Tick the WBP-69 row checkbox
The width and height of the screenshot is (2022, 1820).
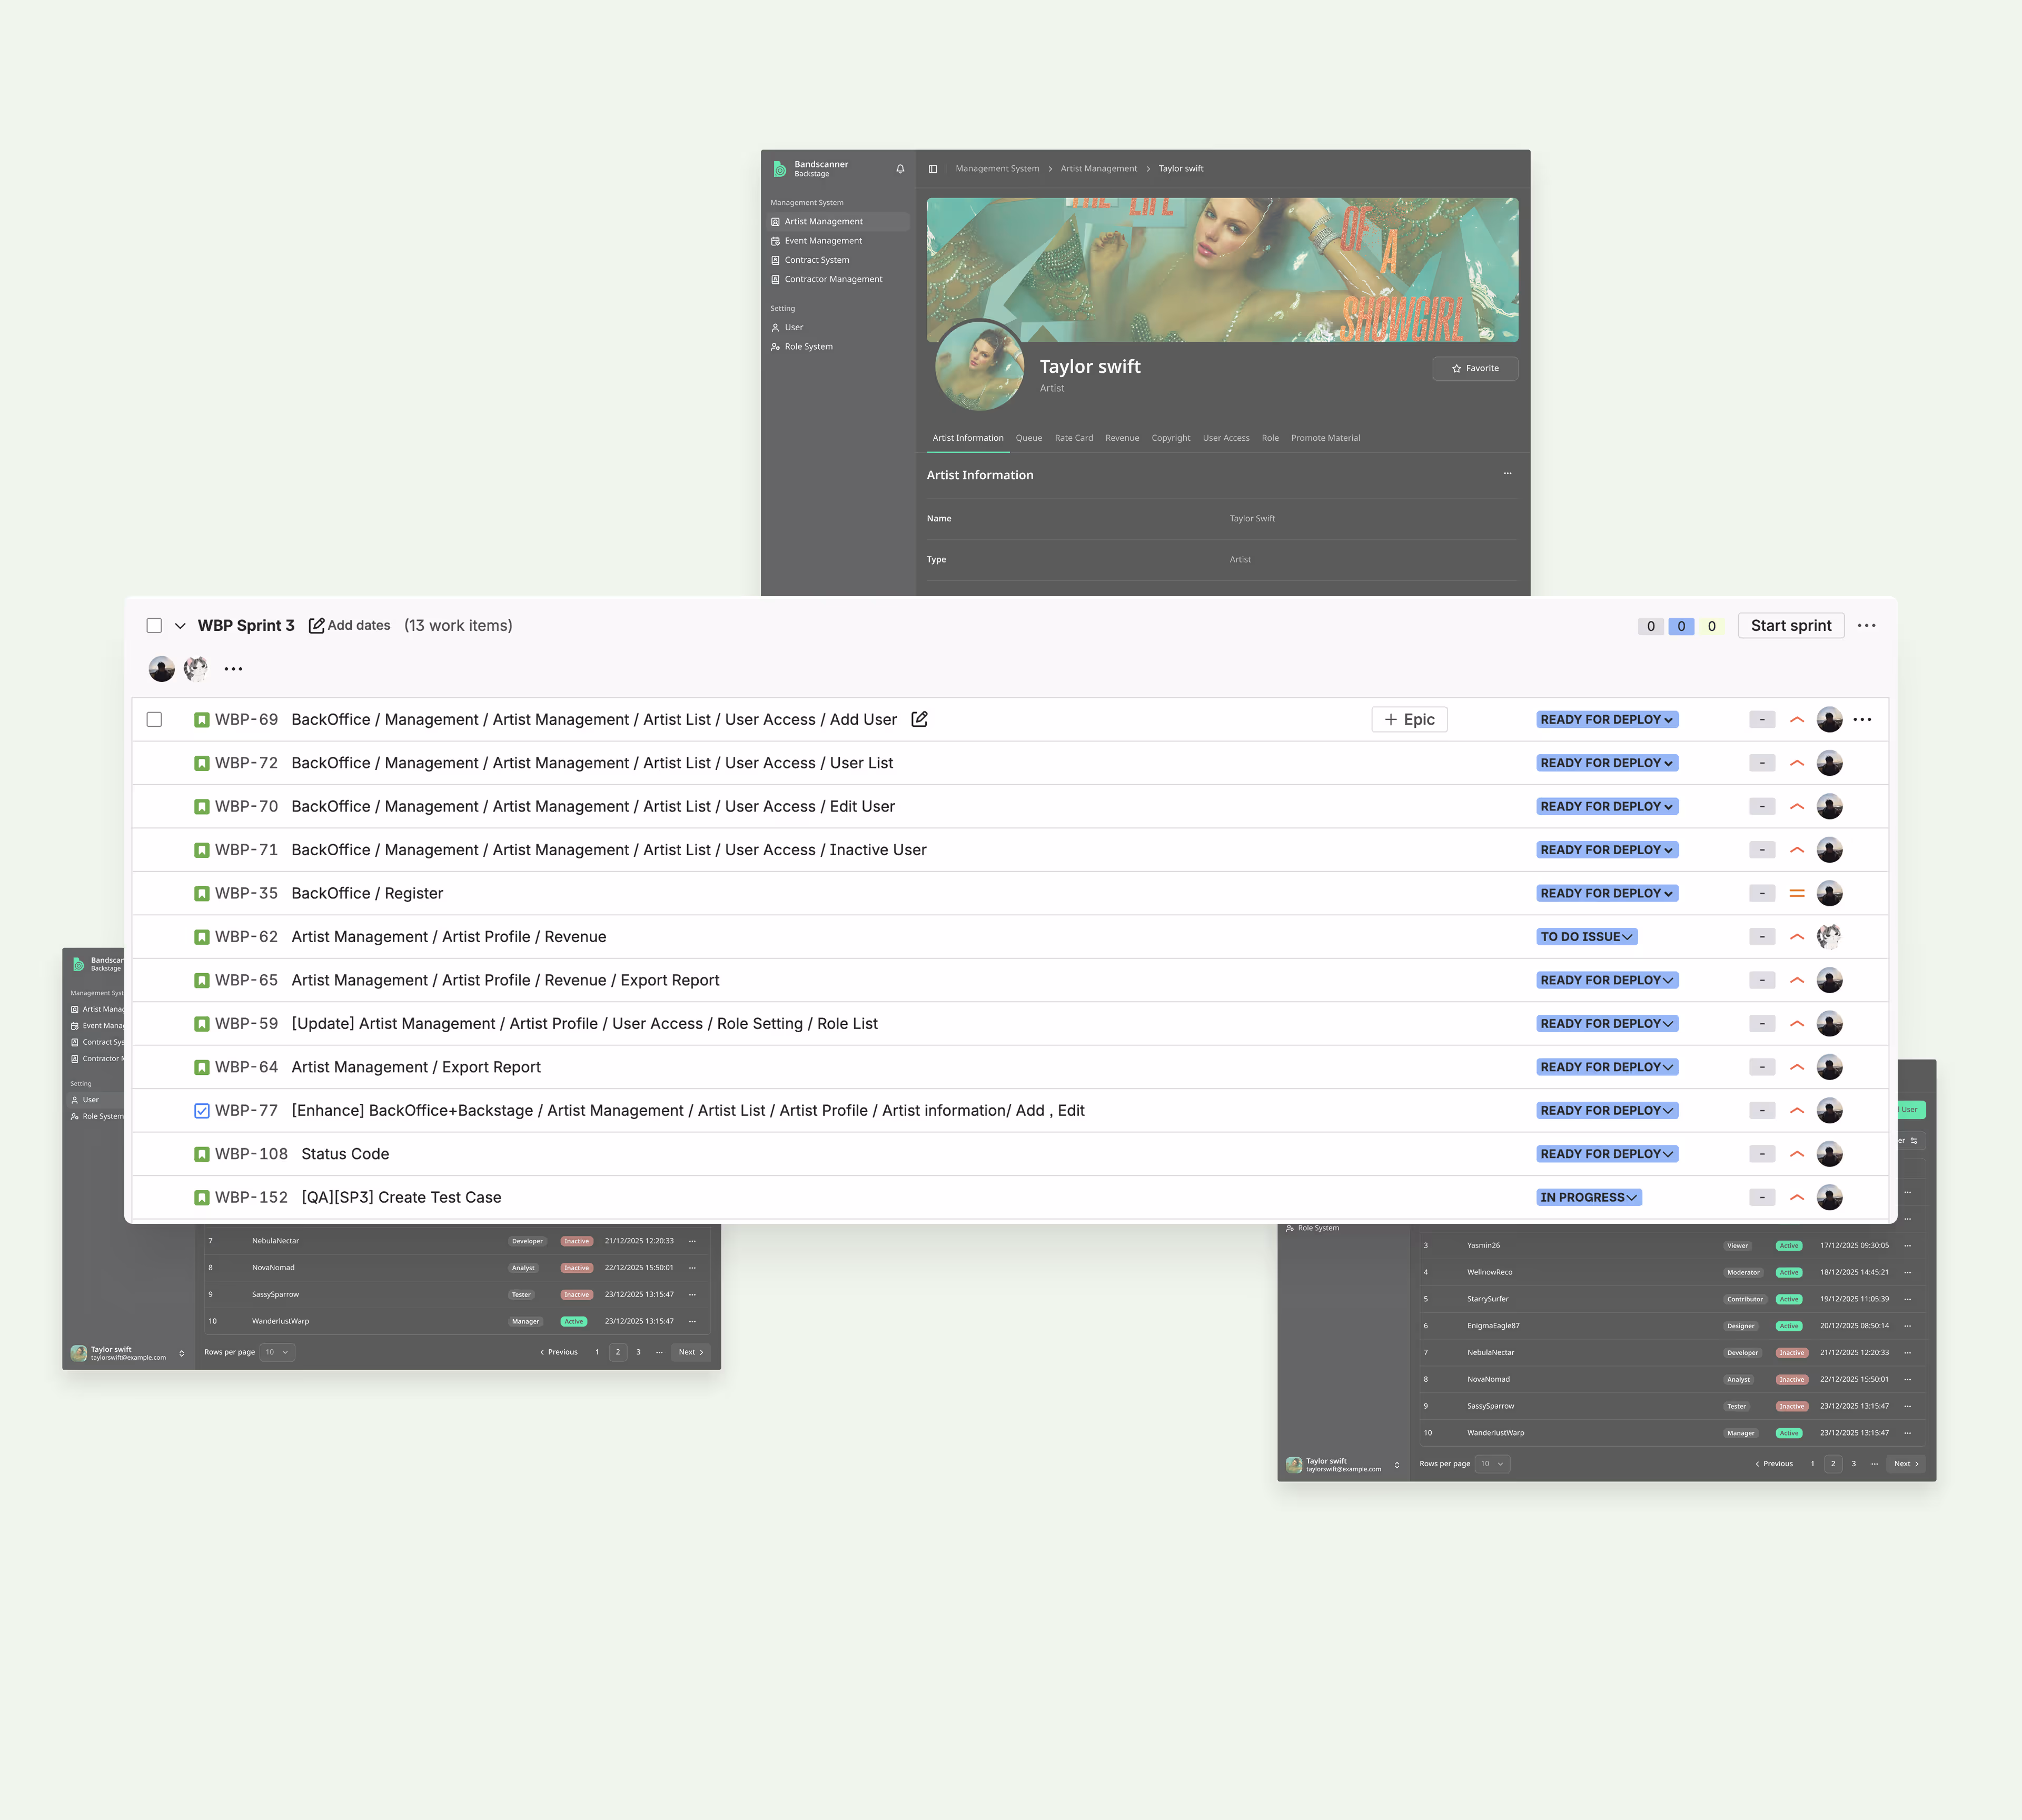(154, 719)
